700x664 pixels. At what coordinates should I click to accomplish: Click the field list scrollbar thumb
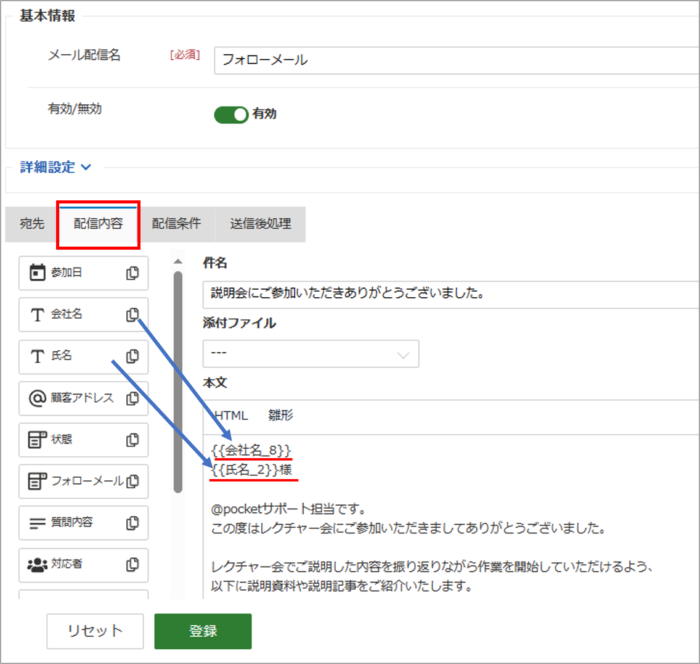[178, 382]
